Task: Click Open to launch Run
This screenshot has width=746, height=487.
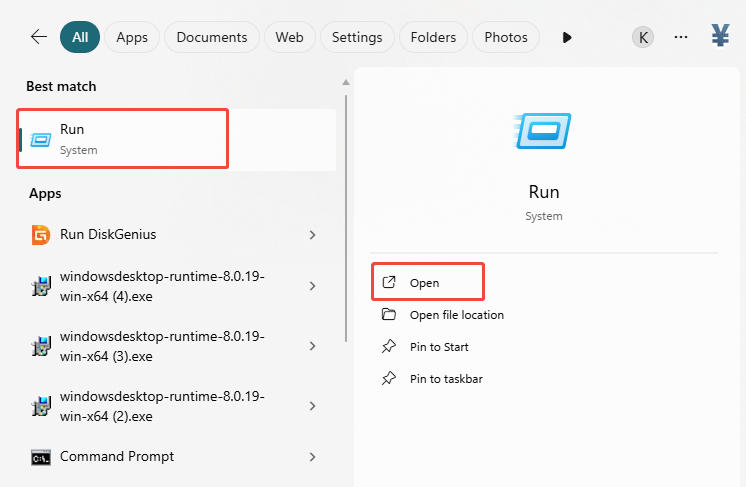Action: click(x=425, y=283)
